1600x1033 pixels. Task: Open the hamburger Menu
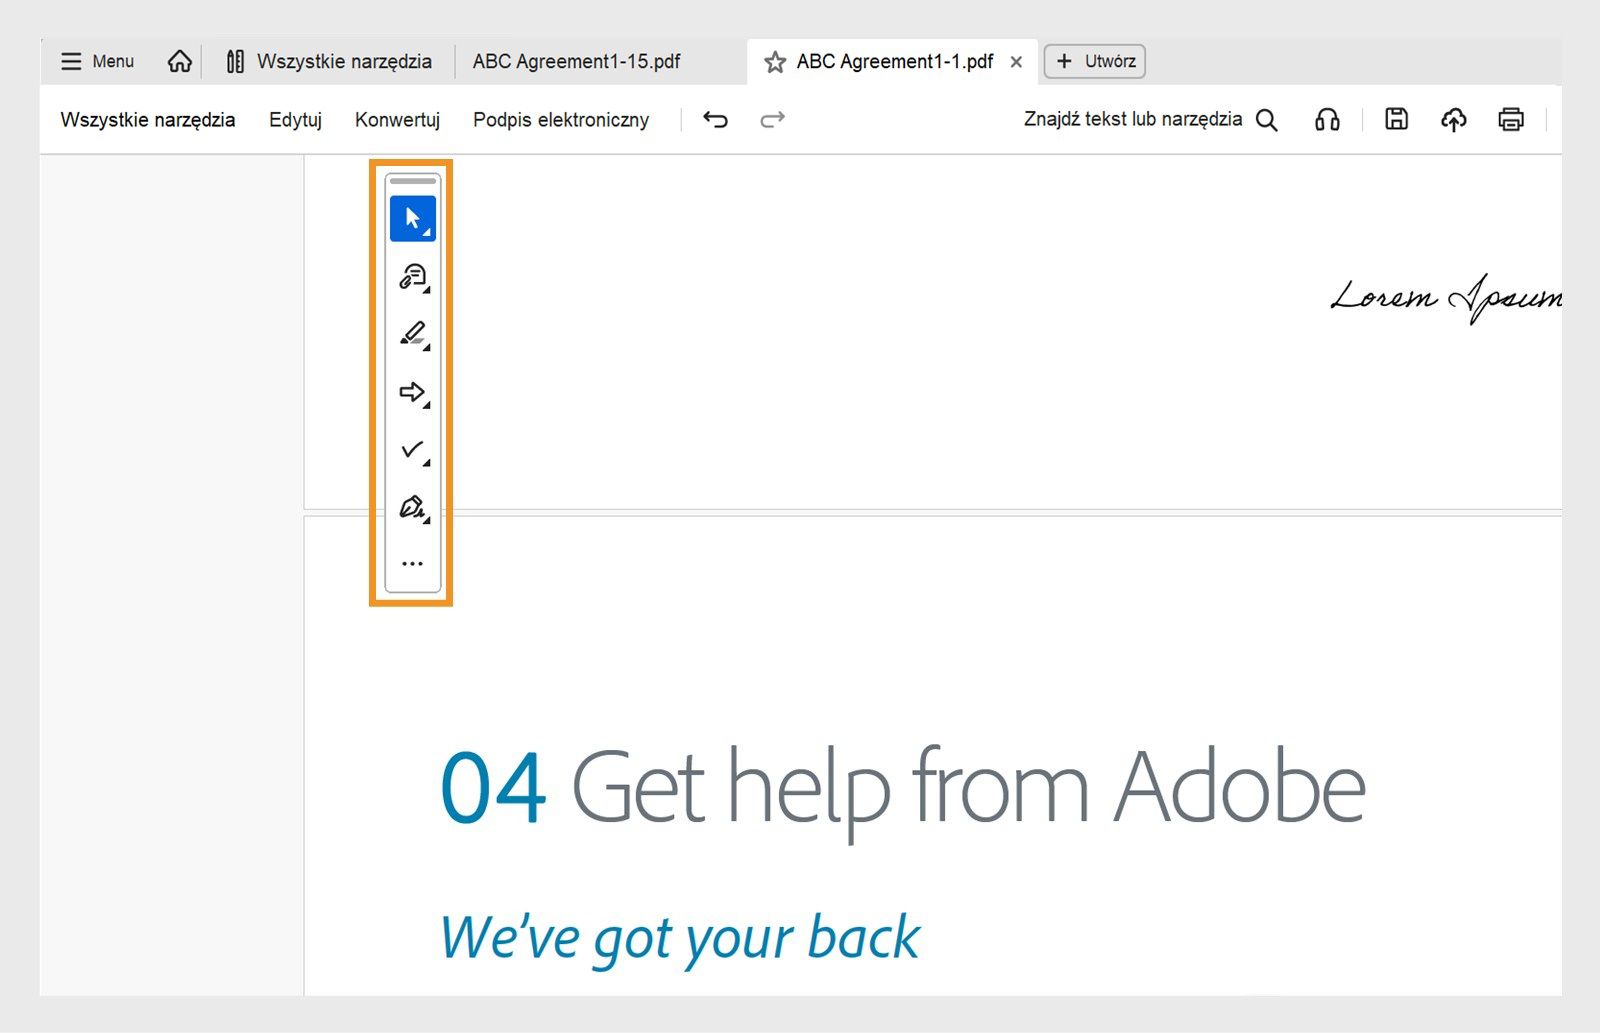[97, 62]
